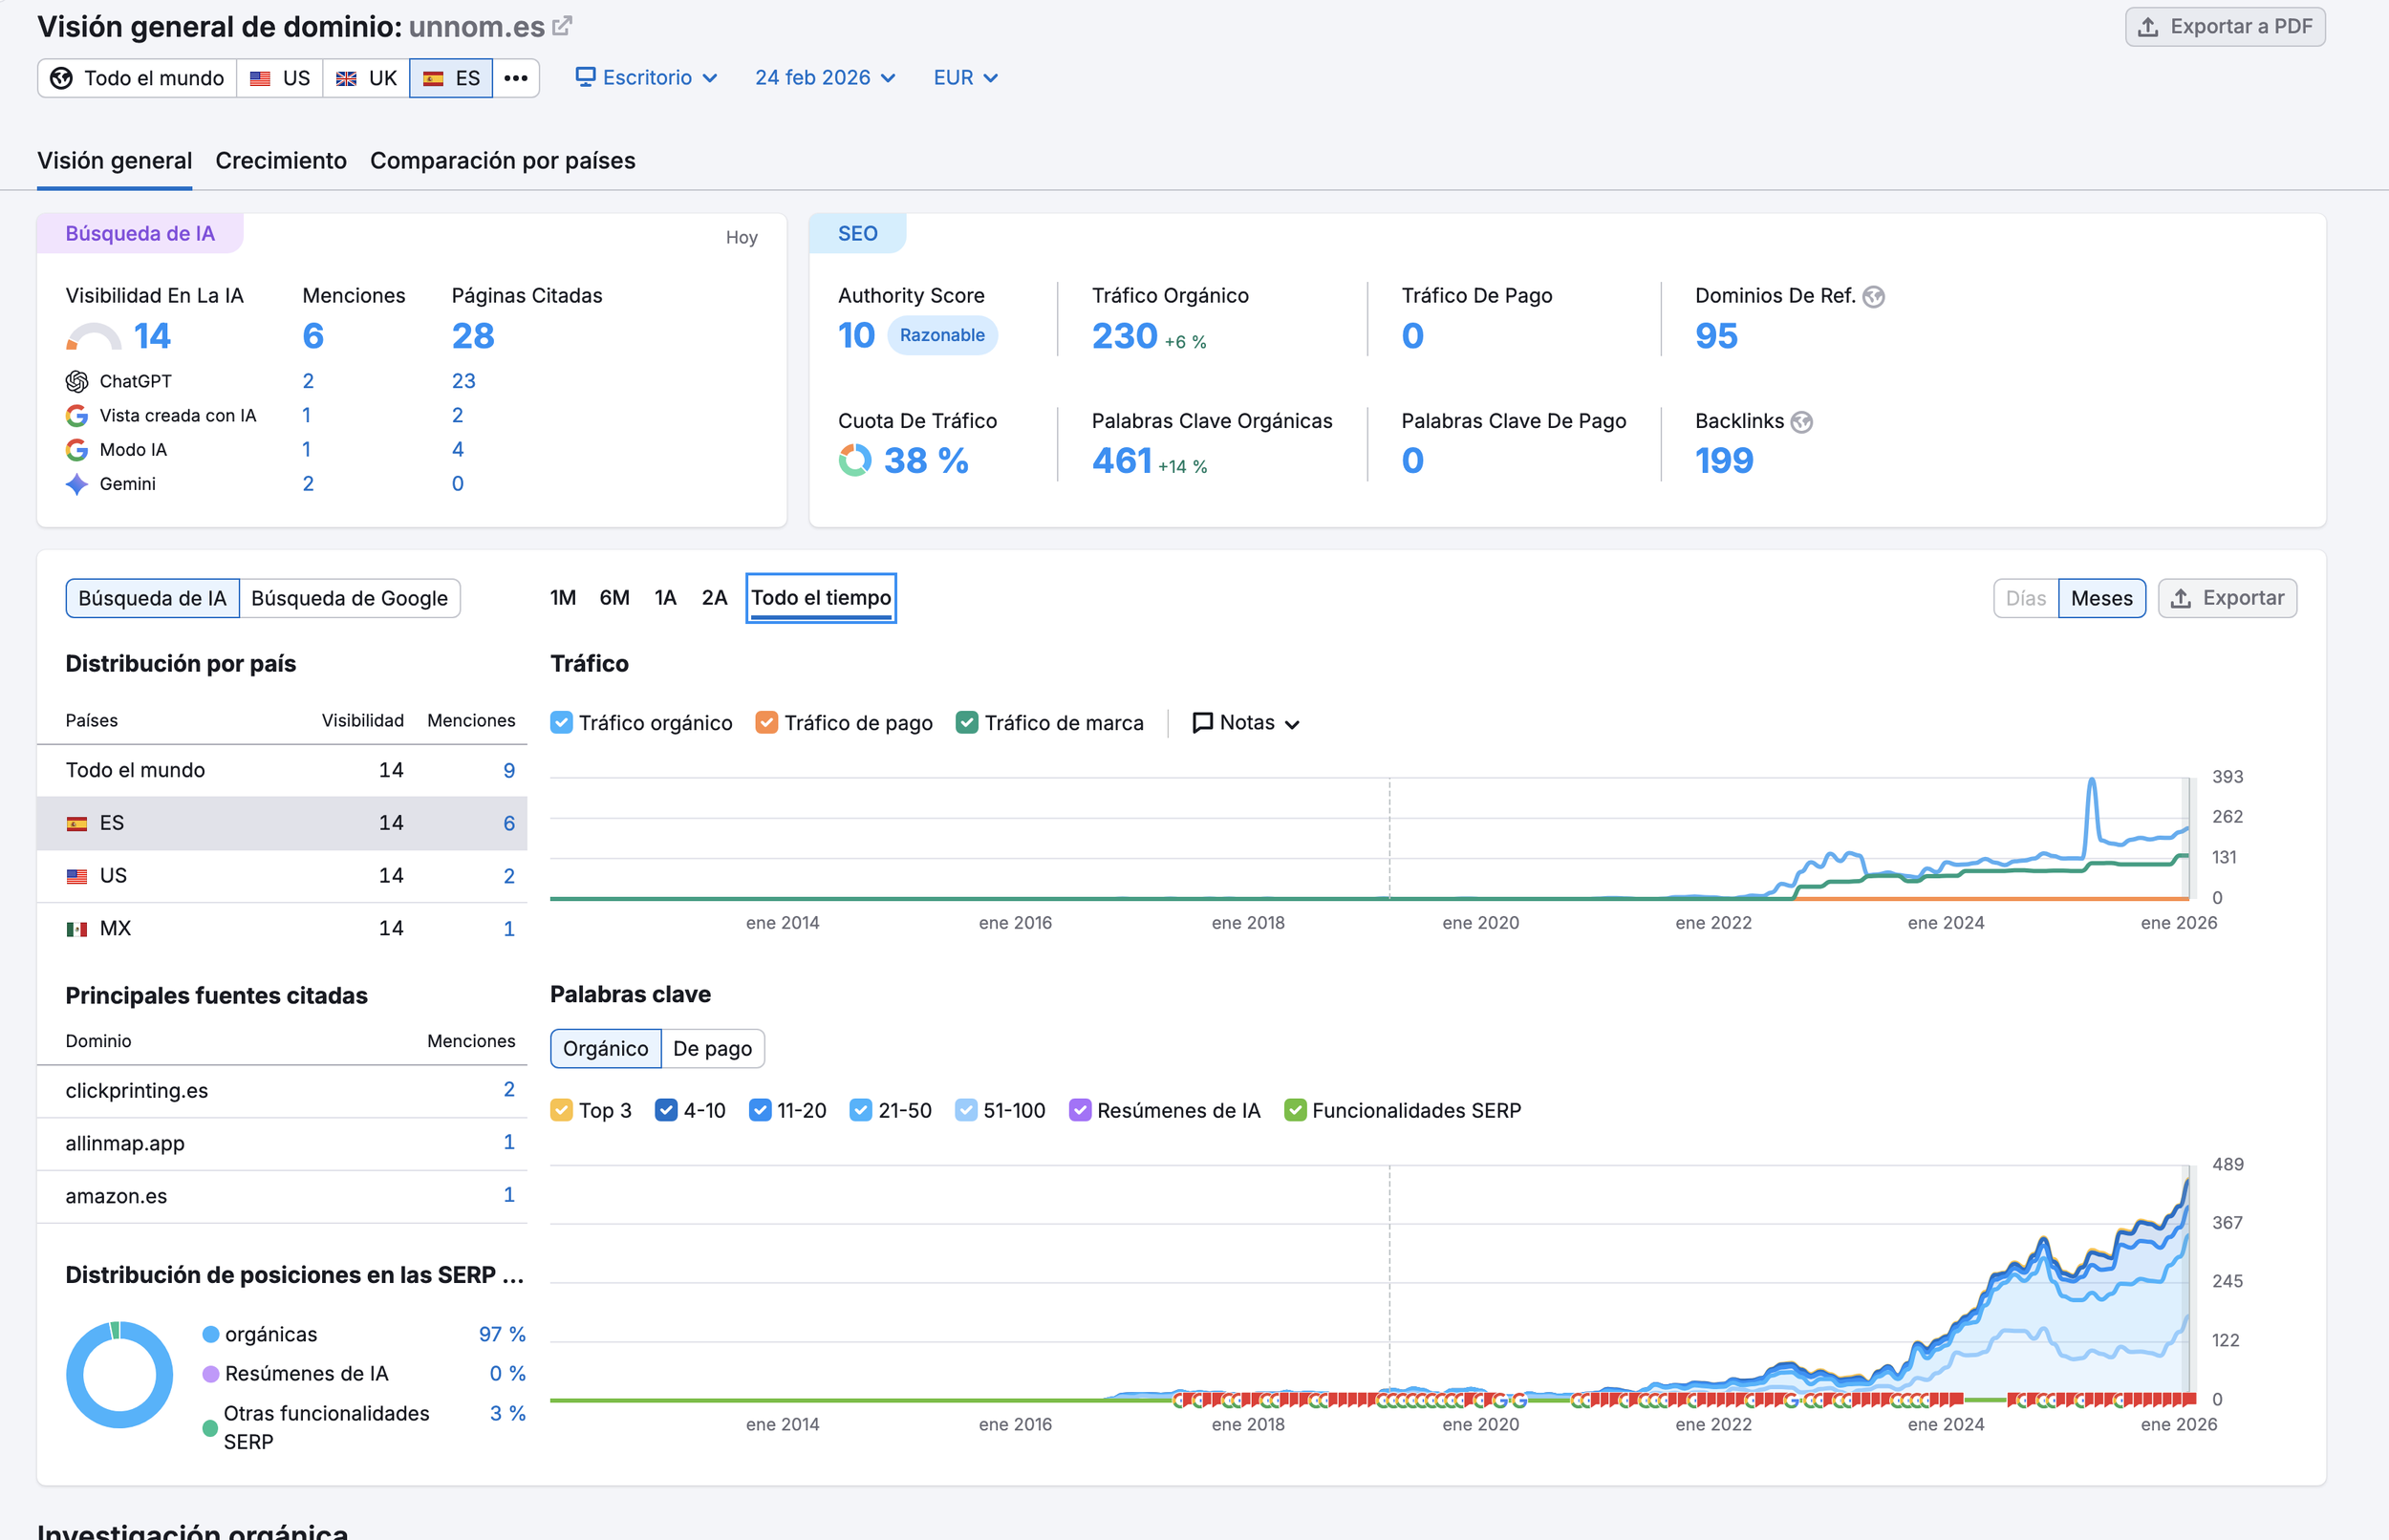The height and width of the screenshot is (1540, 2389).
Task: Click the globe icon next to Dominios De Ref.
Action: point(1874,296)
